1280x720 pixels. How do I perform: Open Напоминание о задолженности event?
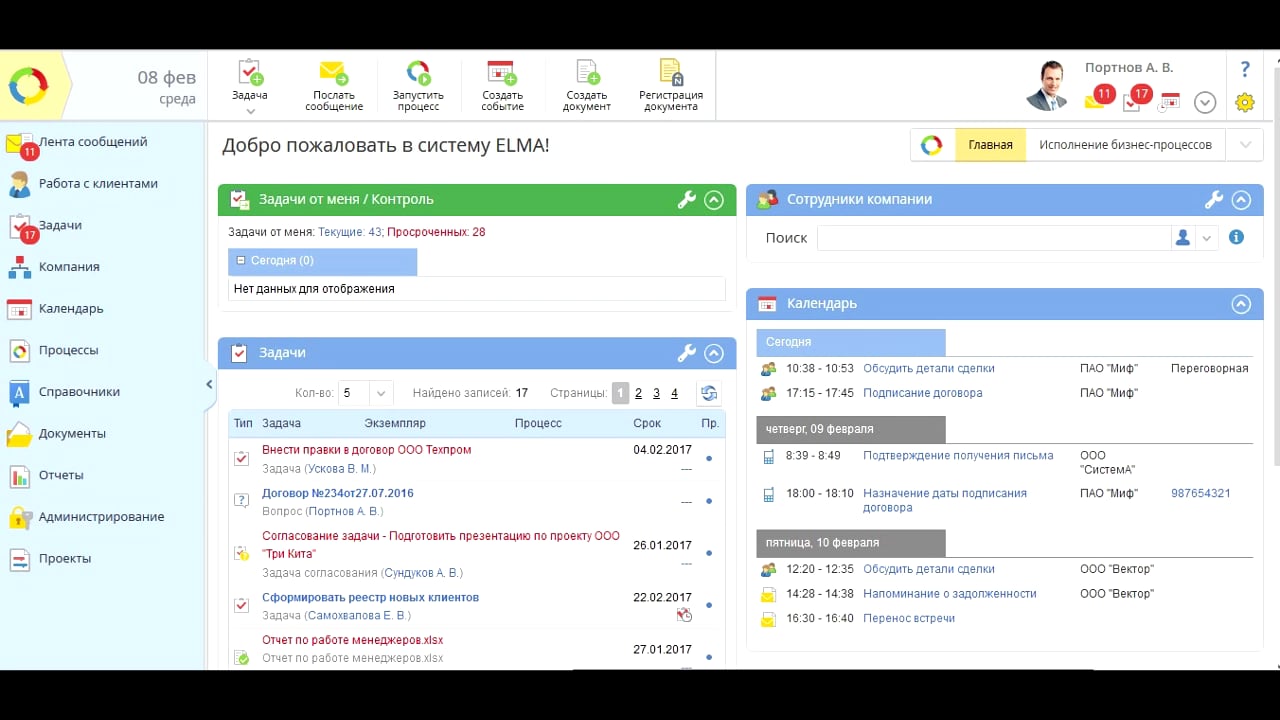pyautogui.click(x=950, y=593)
